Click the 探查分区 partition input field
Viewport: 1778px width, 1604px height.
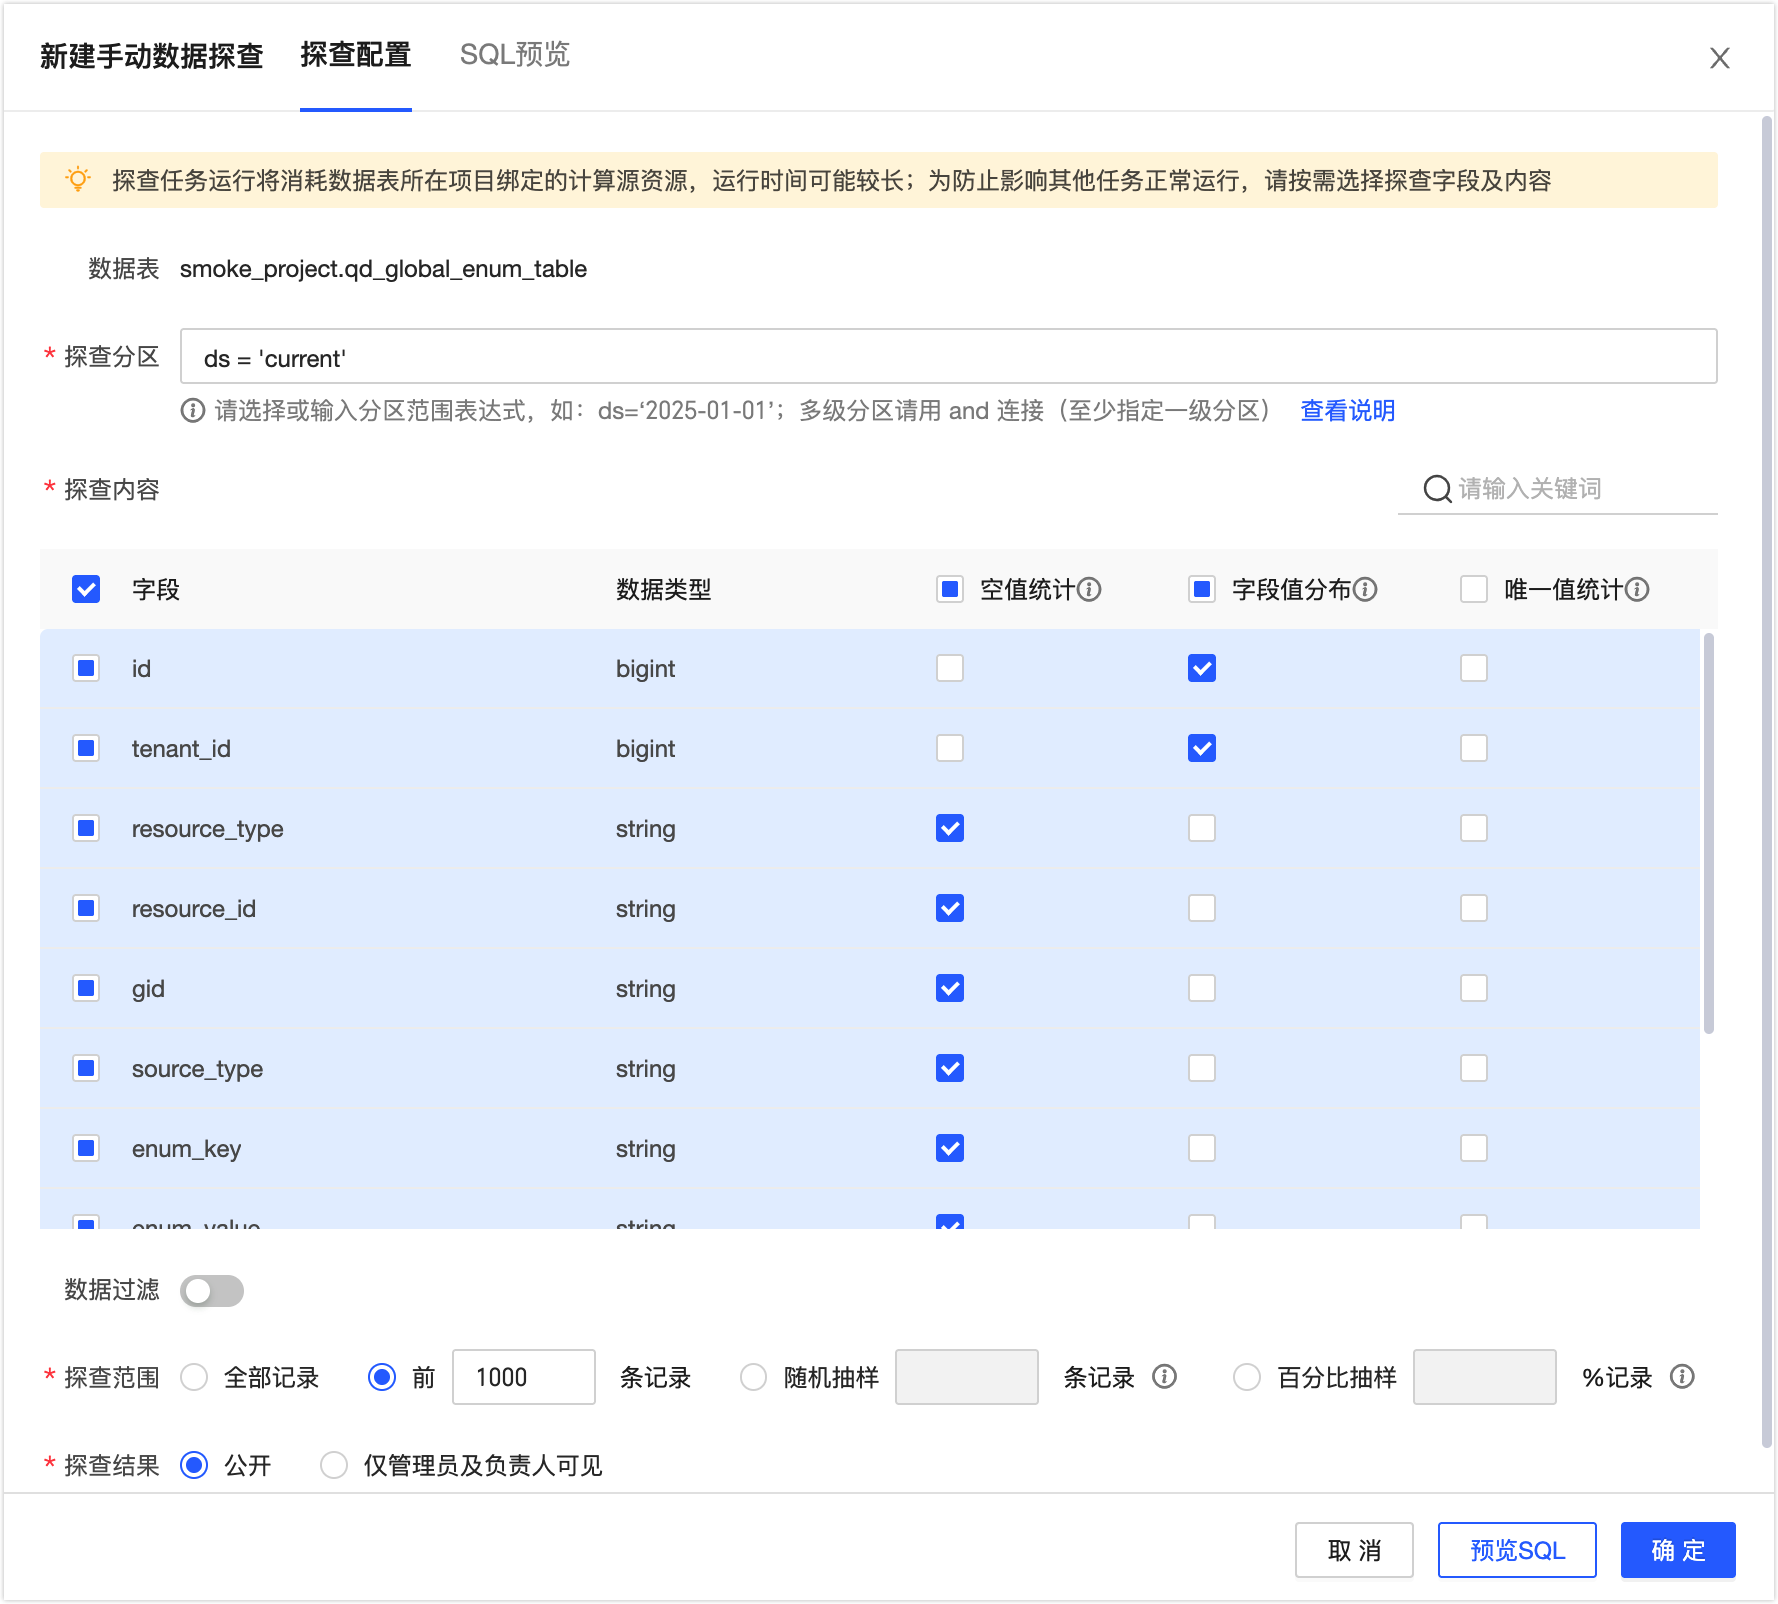point(948,357)
